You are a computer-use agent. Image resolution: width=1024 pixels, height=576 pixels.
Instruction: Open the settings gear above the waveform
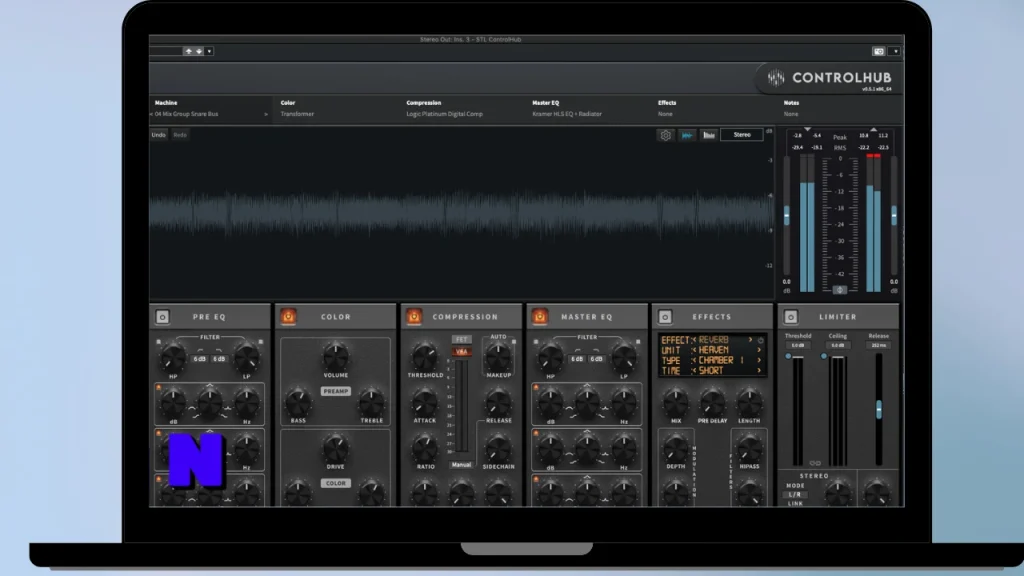(x=665, y=135)
